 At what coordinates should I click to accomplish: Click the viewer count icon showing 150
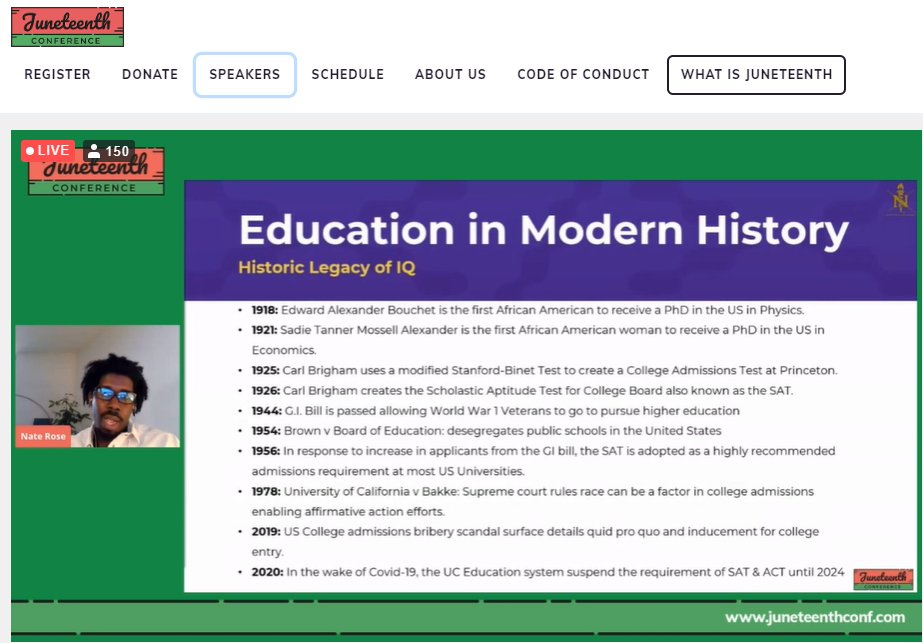click(x=109, y=151)
